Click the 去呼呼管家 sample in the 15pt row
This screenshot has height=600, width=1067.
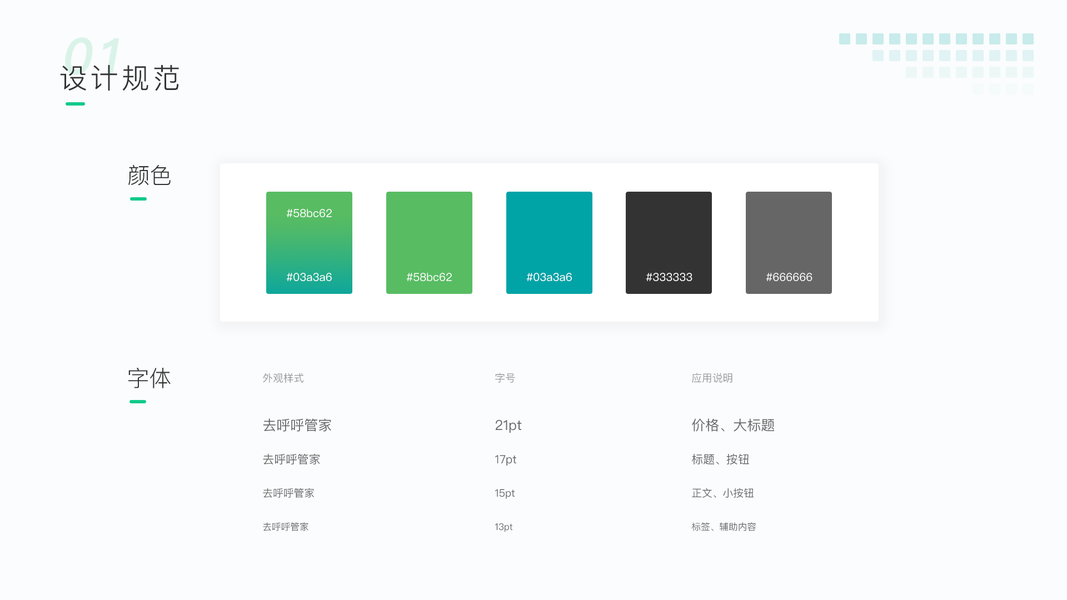point(289,493)
